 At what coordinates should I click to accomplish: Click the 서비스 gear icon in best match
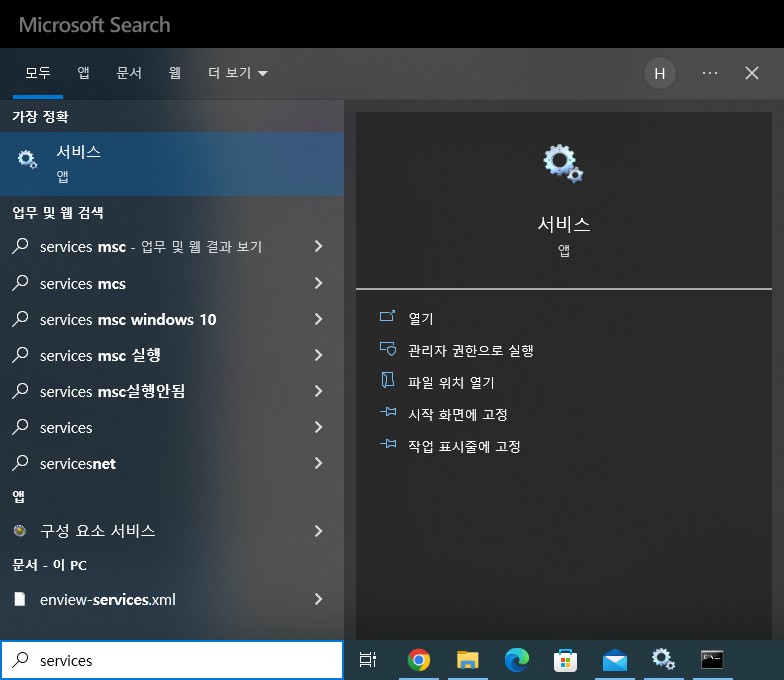click(x=27, y=160)
